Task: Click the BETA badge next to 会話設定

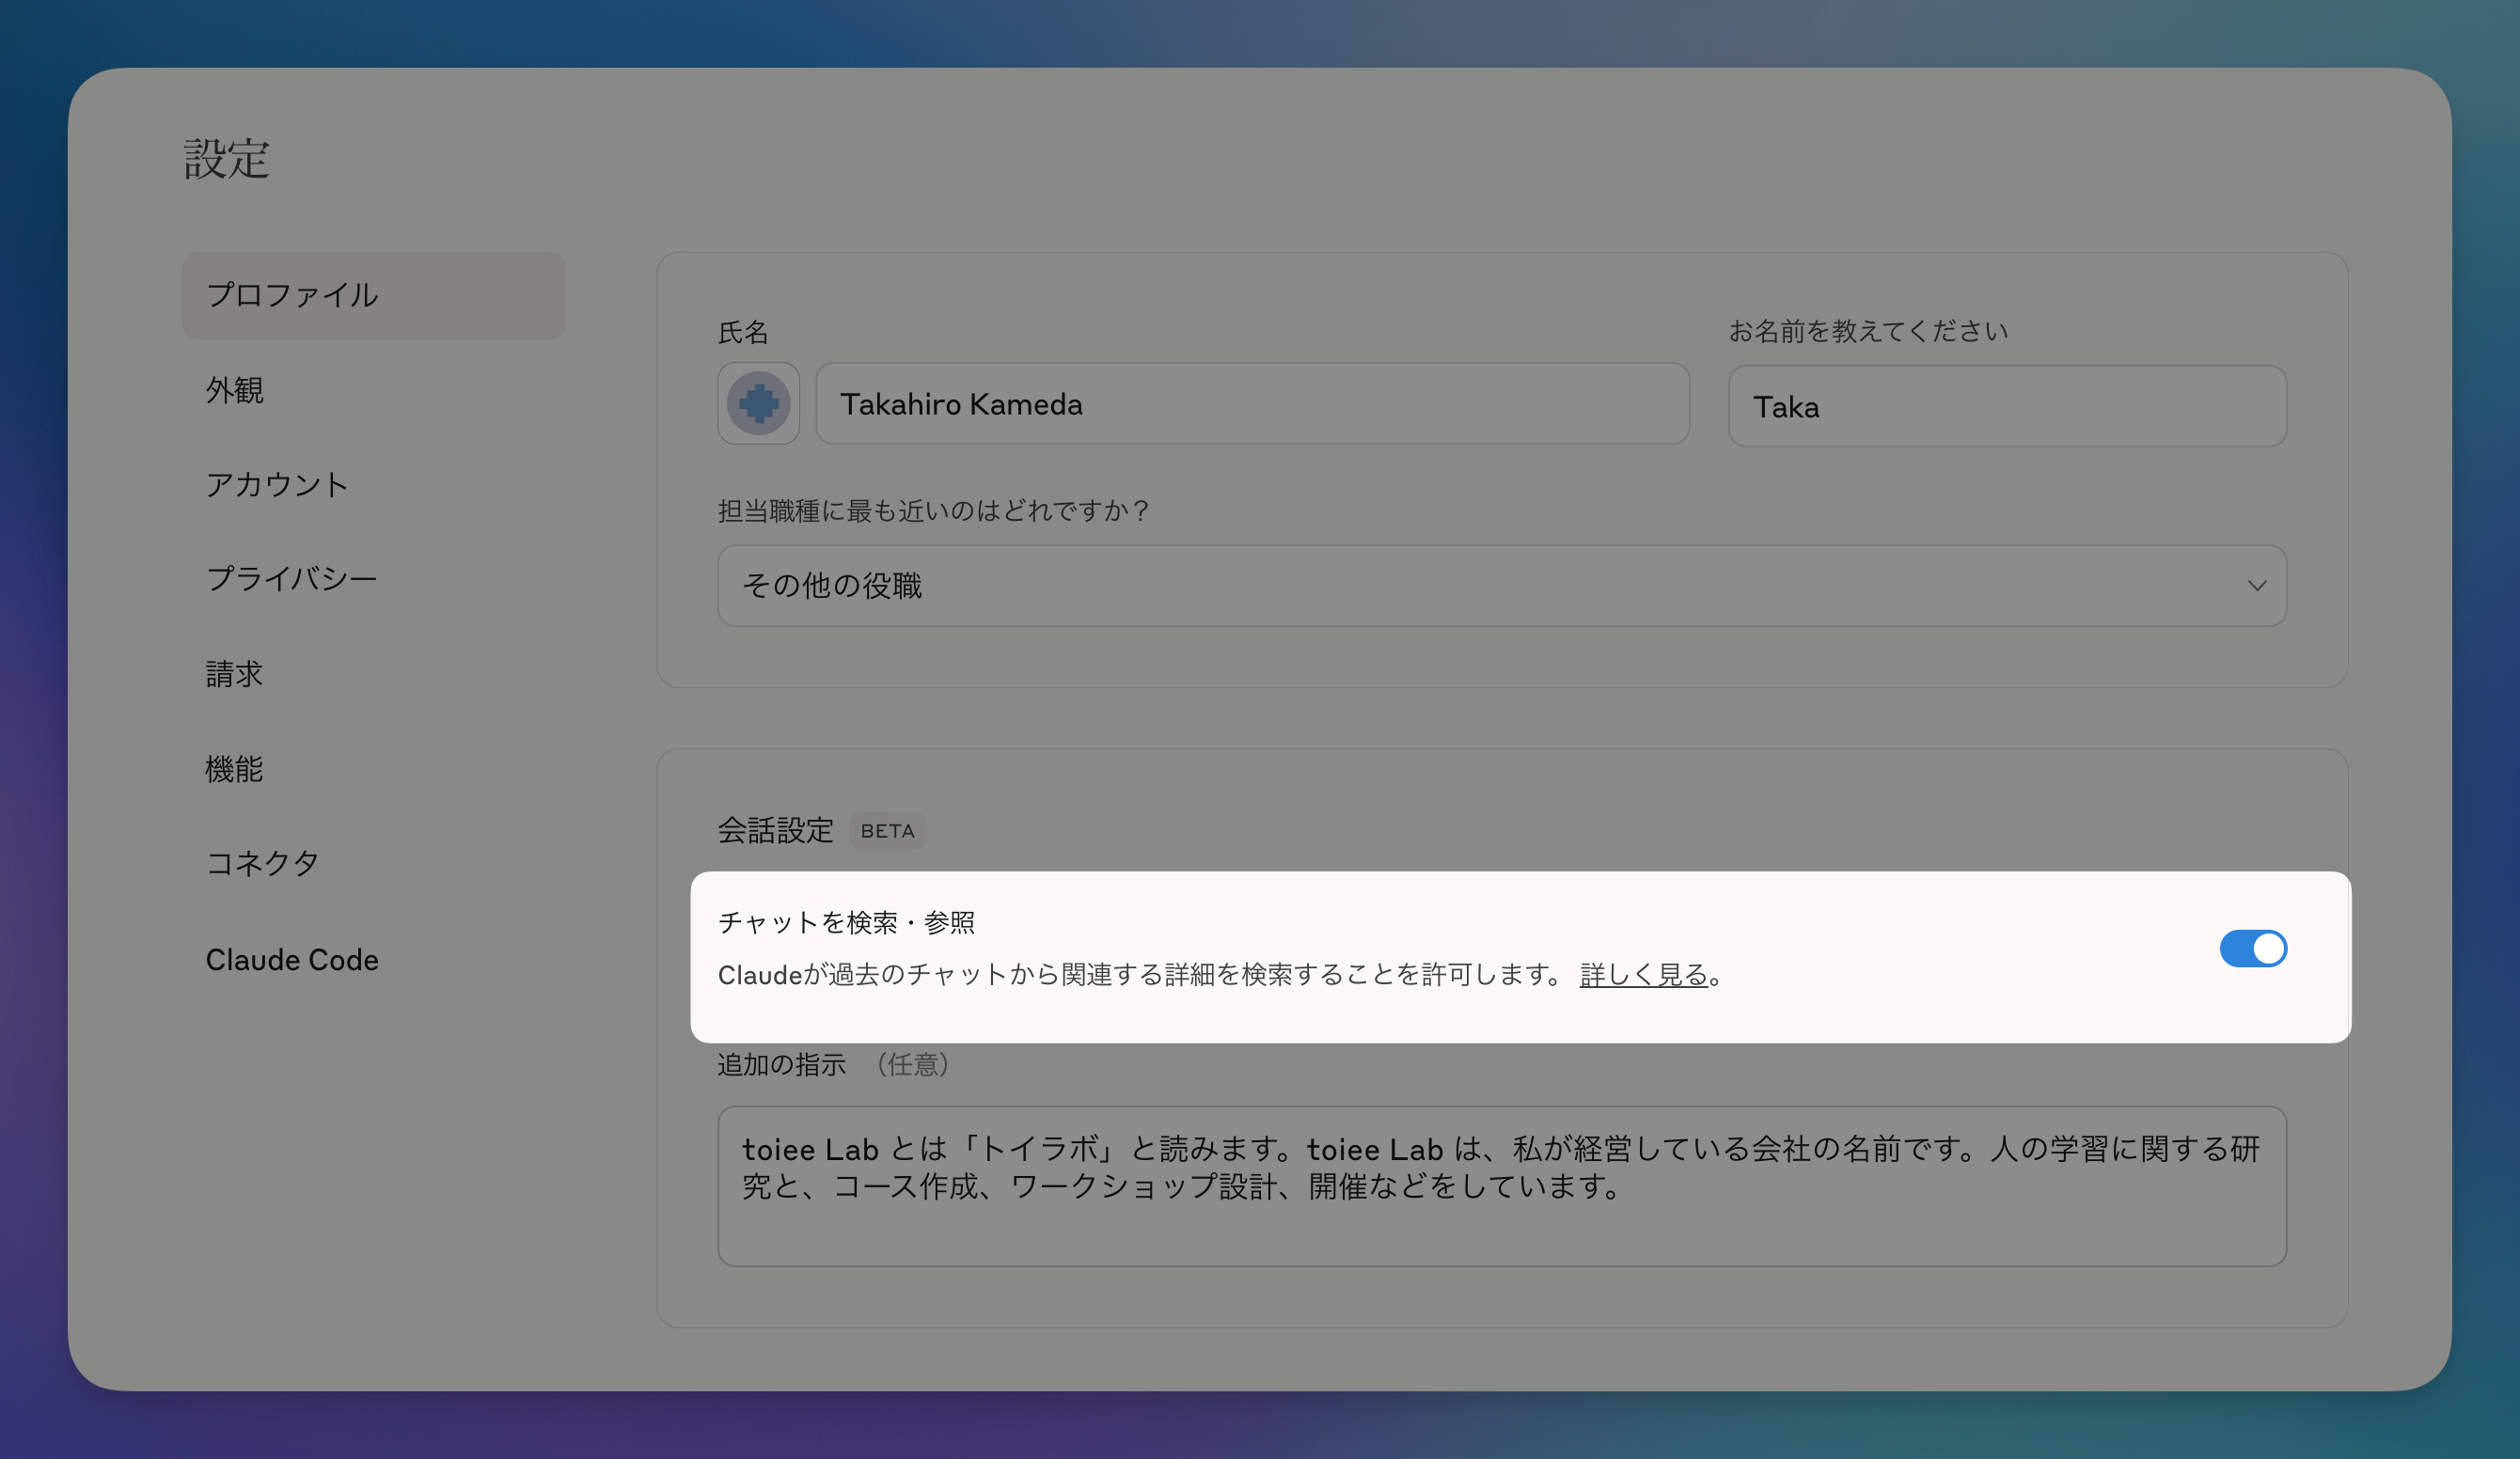Action: click(887, 831)
